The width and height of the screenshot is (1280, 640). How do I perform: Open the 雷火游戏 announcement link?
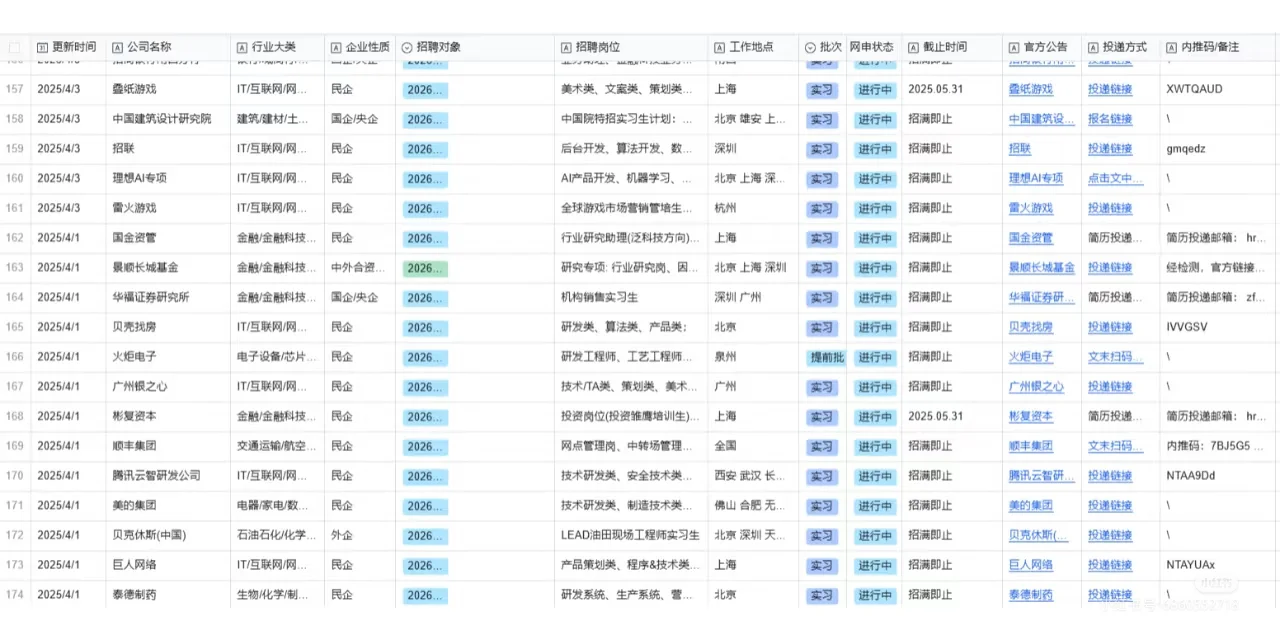pos(1030,208)
